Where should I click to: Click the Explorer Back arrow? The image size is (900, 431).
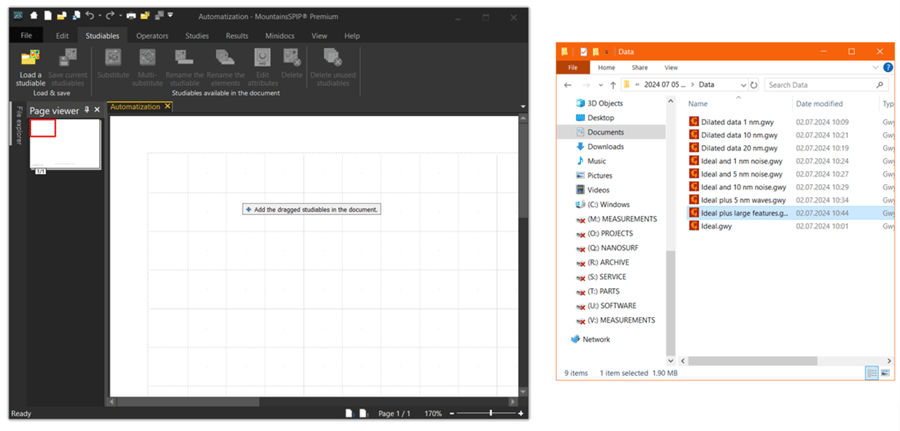tap(568, 85)
